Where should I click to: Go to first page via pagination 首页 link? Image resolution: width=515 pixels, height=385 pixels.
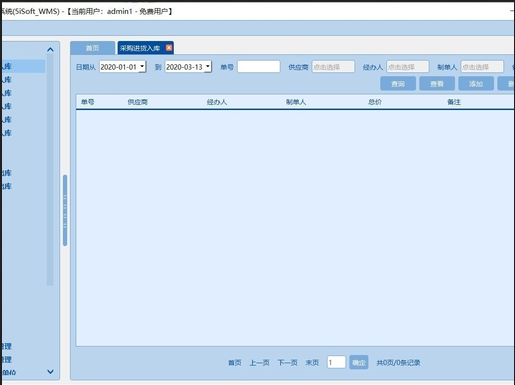pos(235,363)
